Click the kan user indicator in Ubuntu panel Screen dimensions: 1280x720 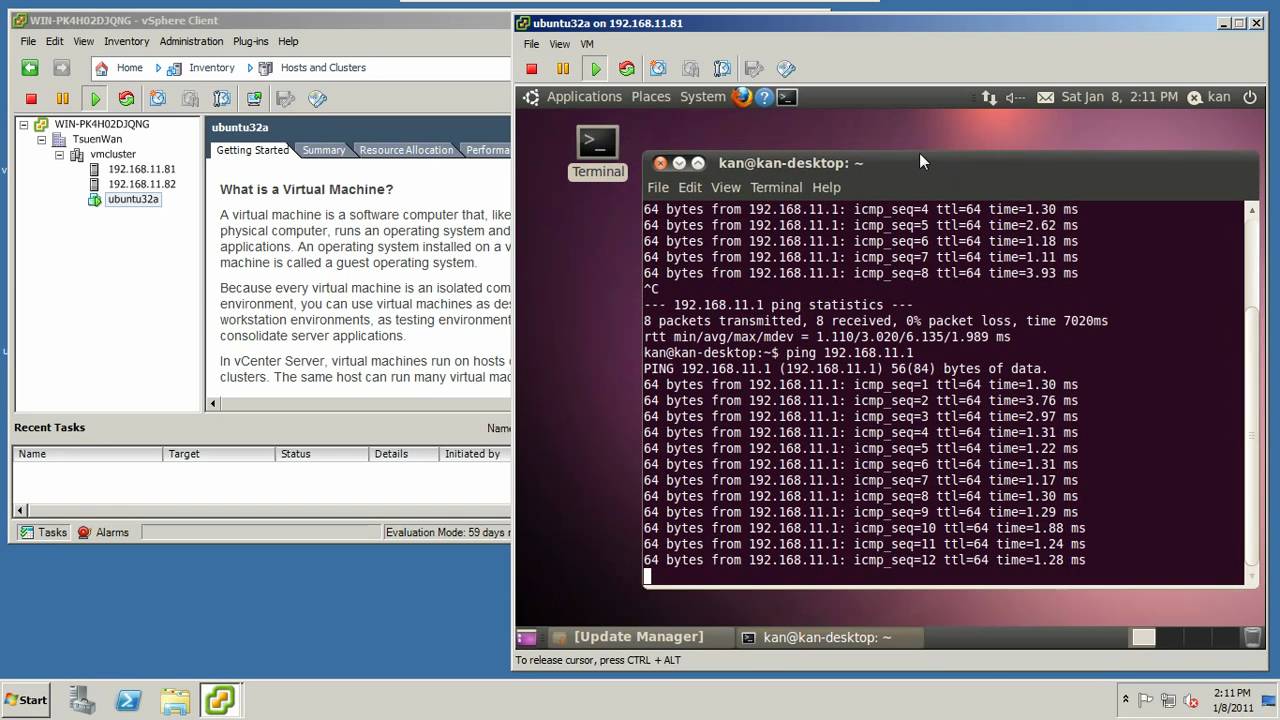1208,97
